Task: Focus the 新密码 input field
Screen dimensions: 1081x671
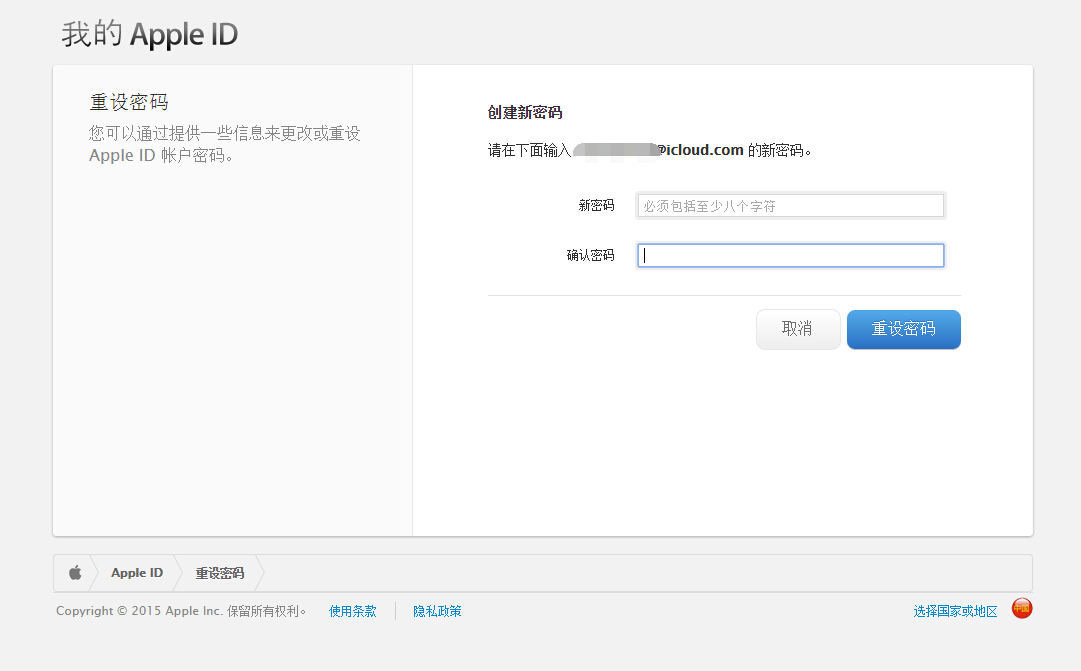Action: (791, 206)
